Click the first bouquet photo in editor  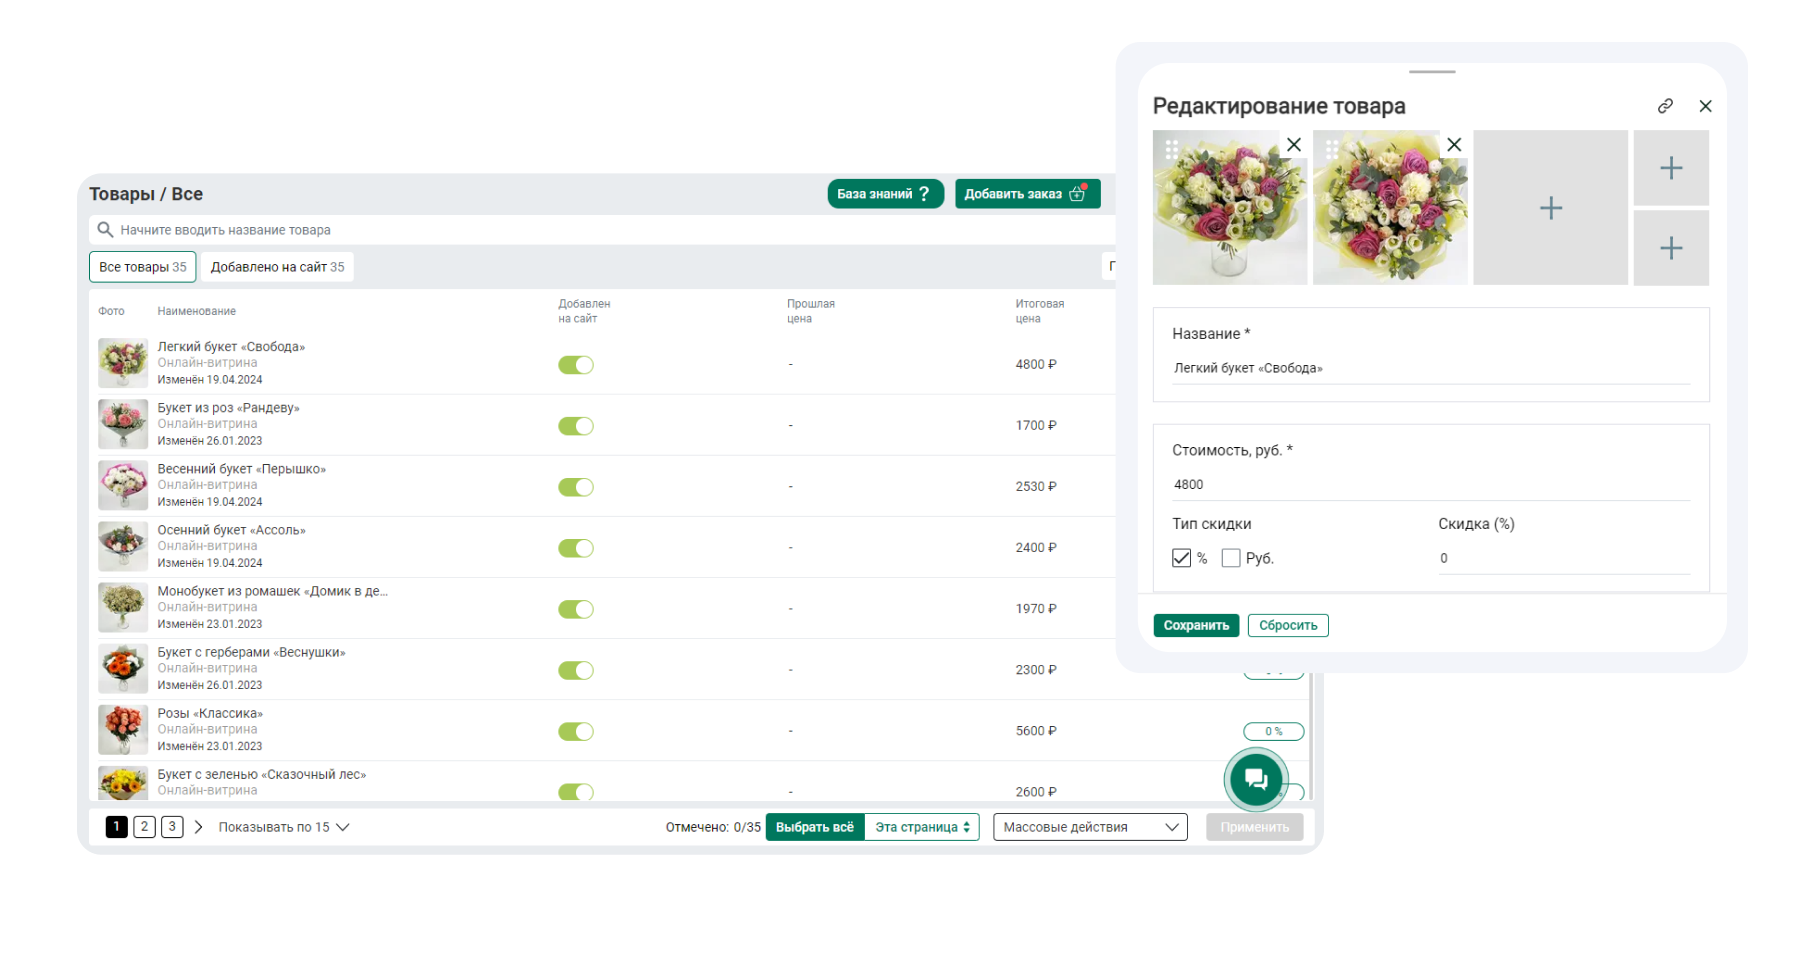[1230, 208]
